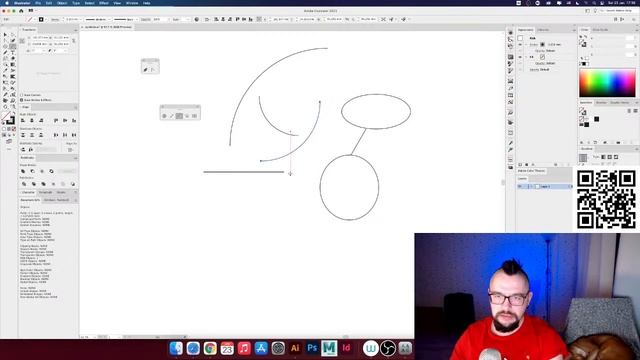640x360 pixels.
Task: Click Vertical Align Top in Align panel
Action: click(x=56, y=120)
